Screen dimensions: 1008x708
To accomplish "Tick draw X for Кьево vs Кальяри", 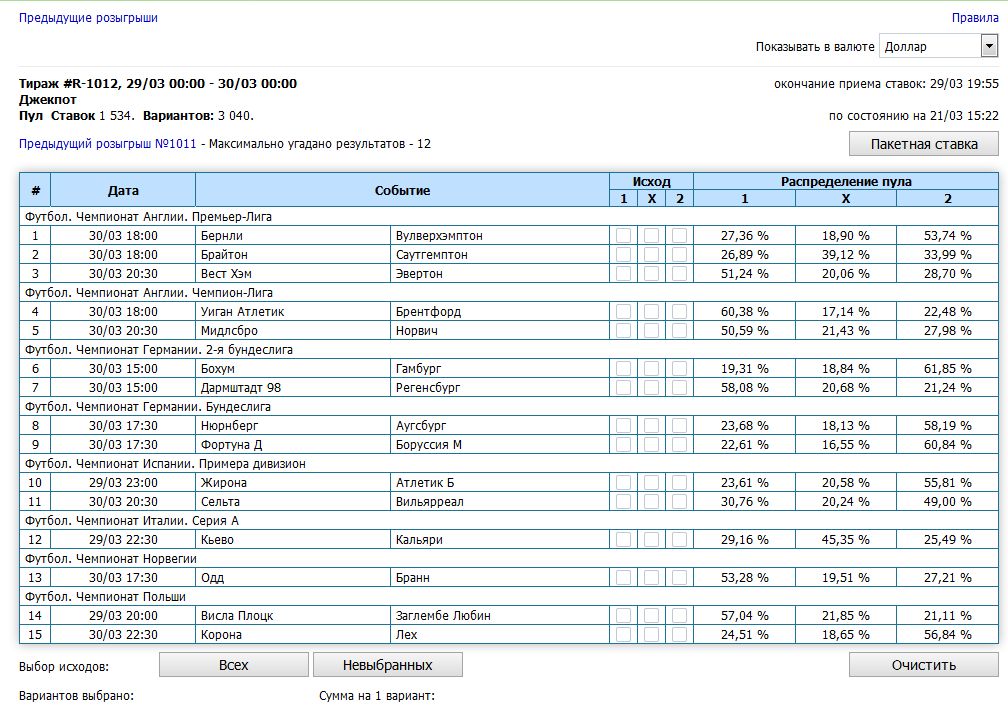I will pyautogui.click(x=652, y=540).
